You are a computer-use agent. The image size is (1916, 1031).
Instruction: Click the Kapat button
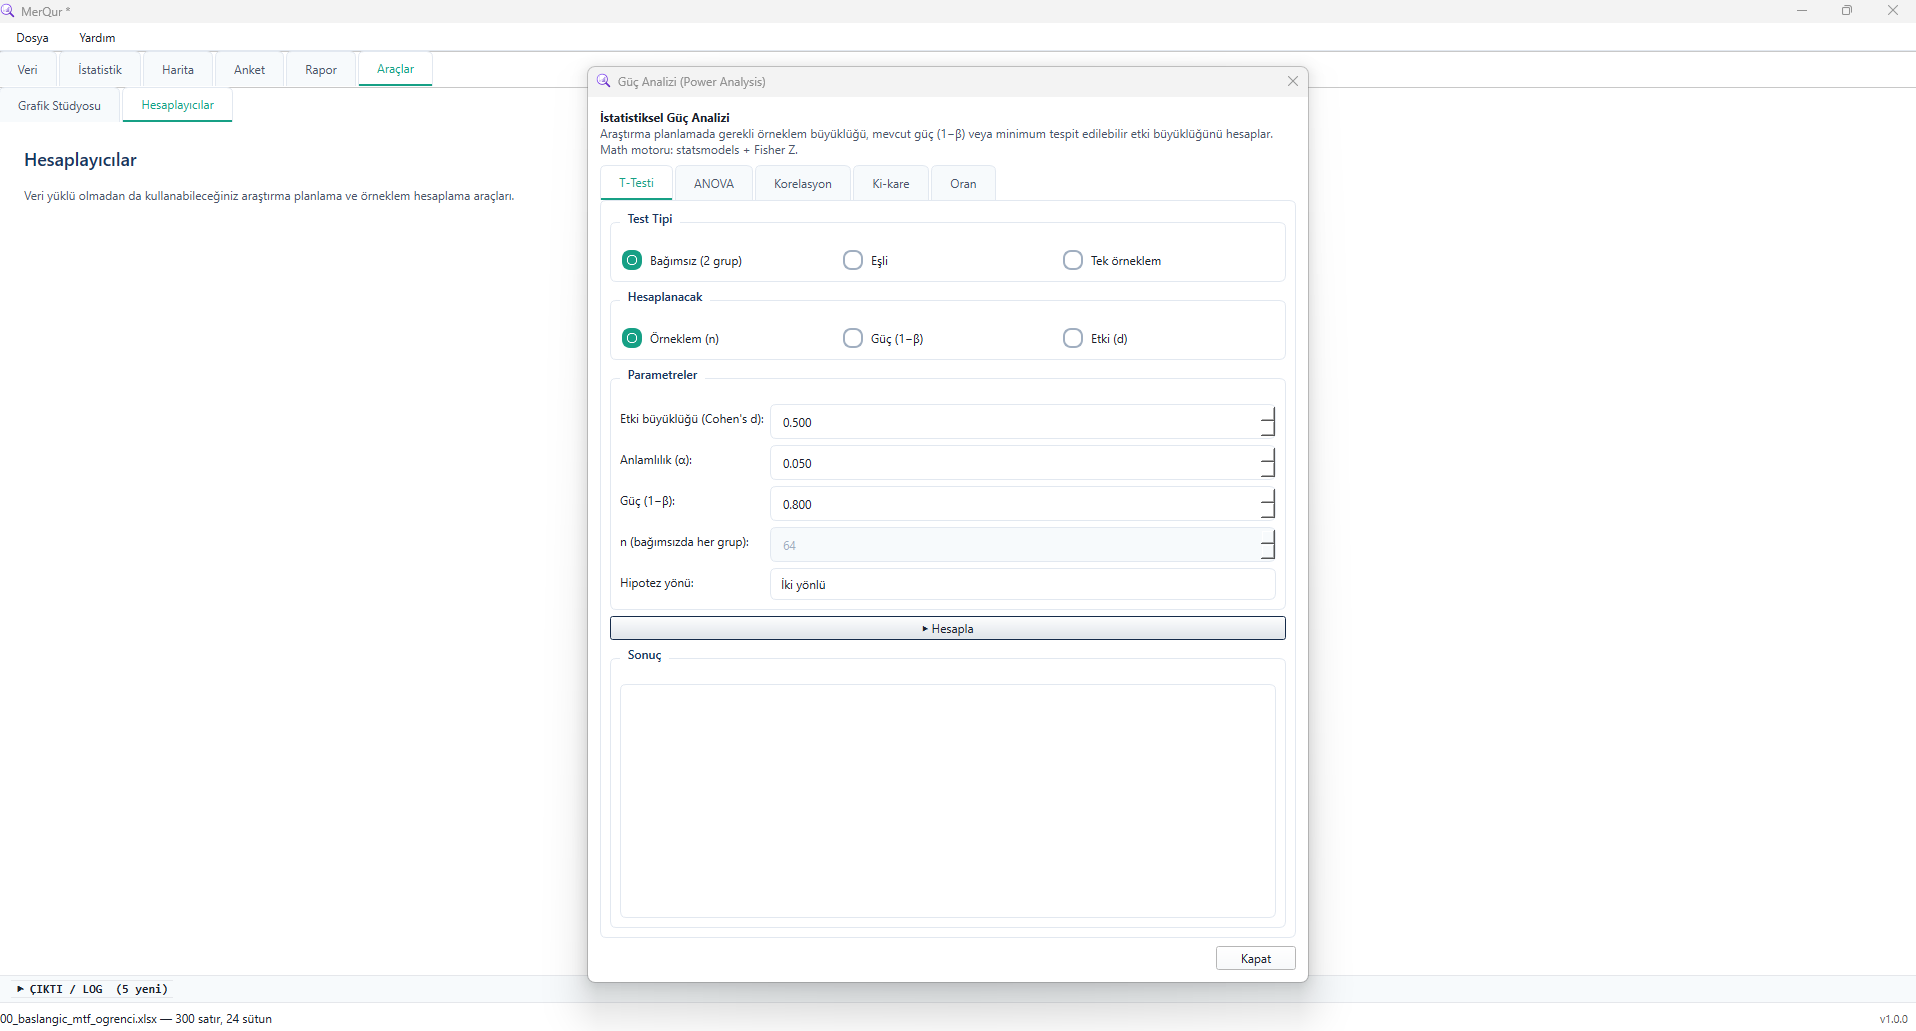(x=1255, y=958)
